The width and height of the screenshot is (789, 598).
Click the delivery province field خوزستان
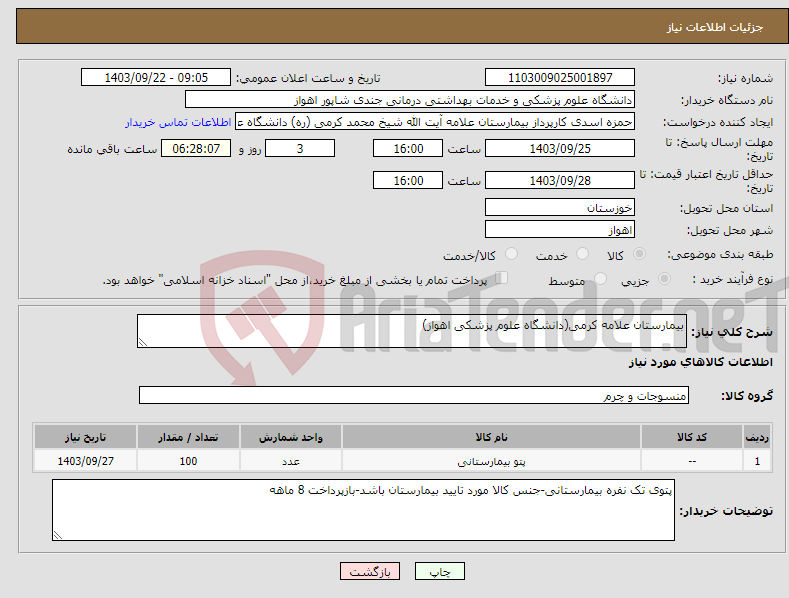pyautogui.click(x=560, y=207)
